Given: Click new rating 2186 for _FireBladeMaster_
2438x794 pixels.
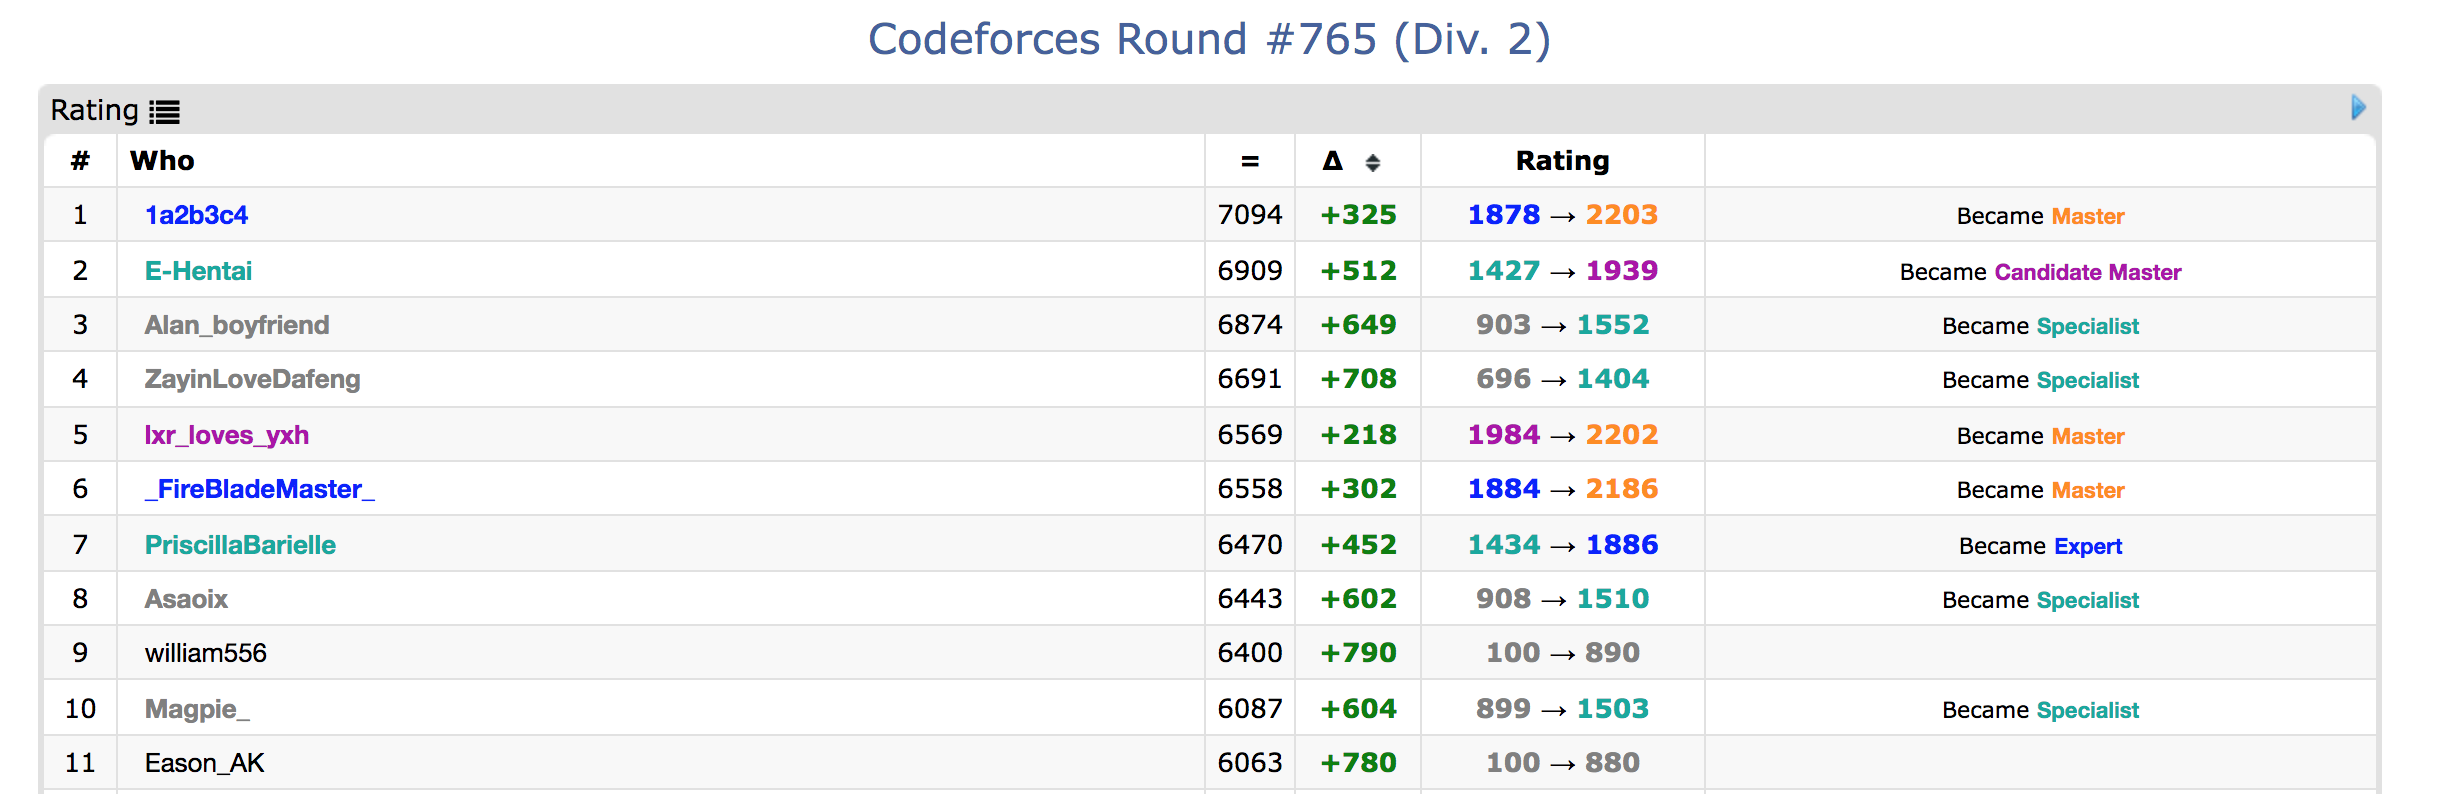Looking at the screenshot, I should [x=1622, y=489].
